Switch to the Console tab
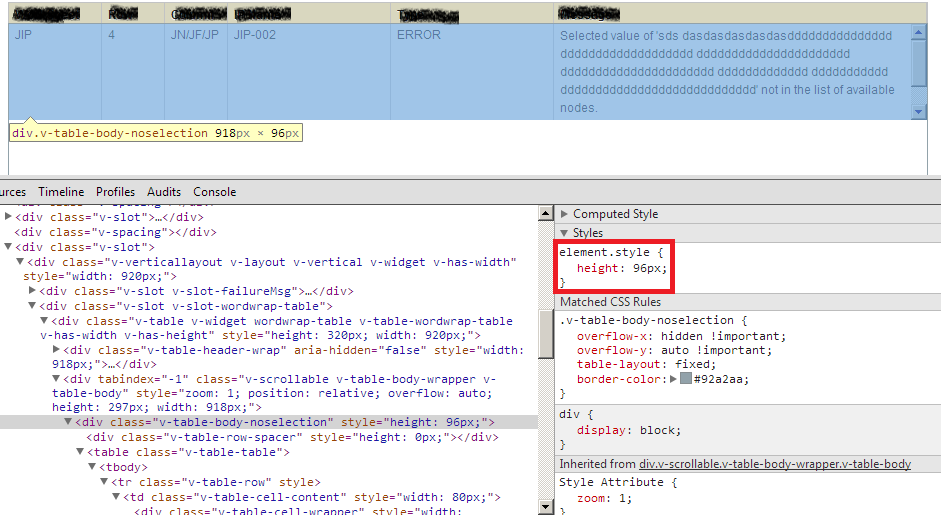 [214, 192]
